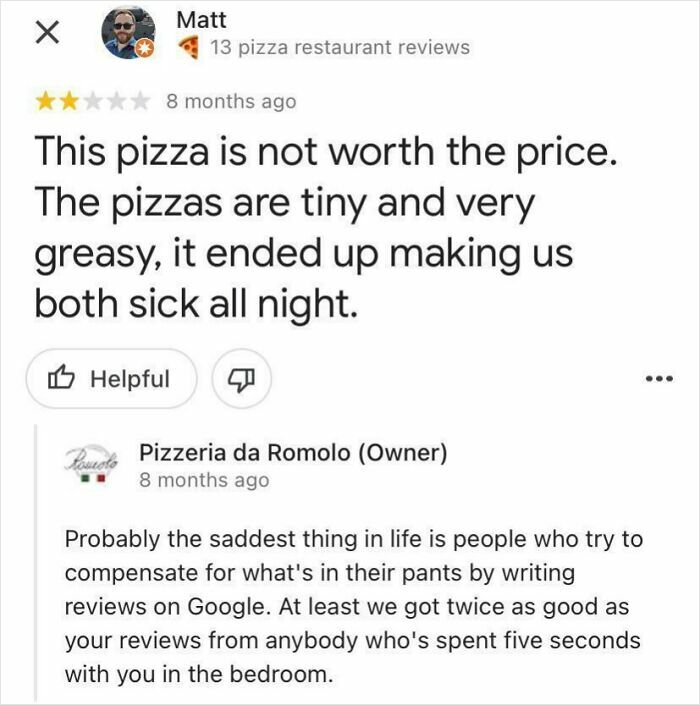Click the review's 8 months ago timestamp
700x705 pixels.
pyautogui.click(x=231, y=101)
